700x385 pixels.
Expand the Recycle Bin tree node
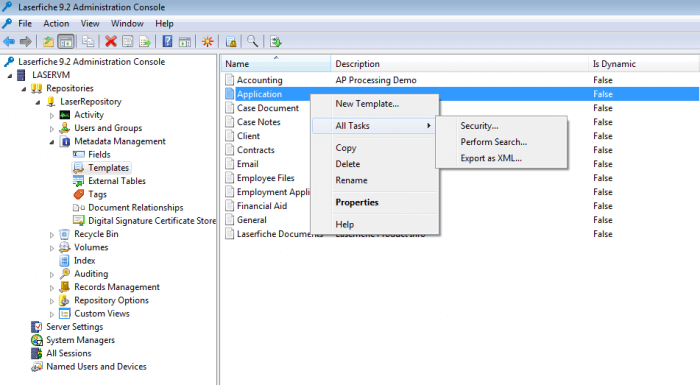[52, 234]
